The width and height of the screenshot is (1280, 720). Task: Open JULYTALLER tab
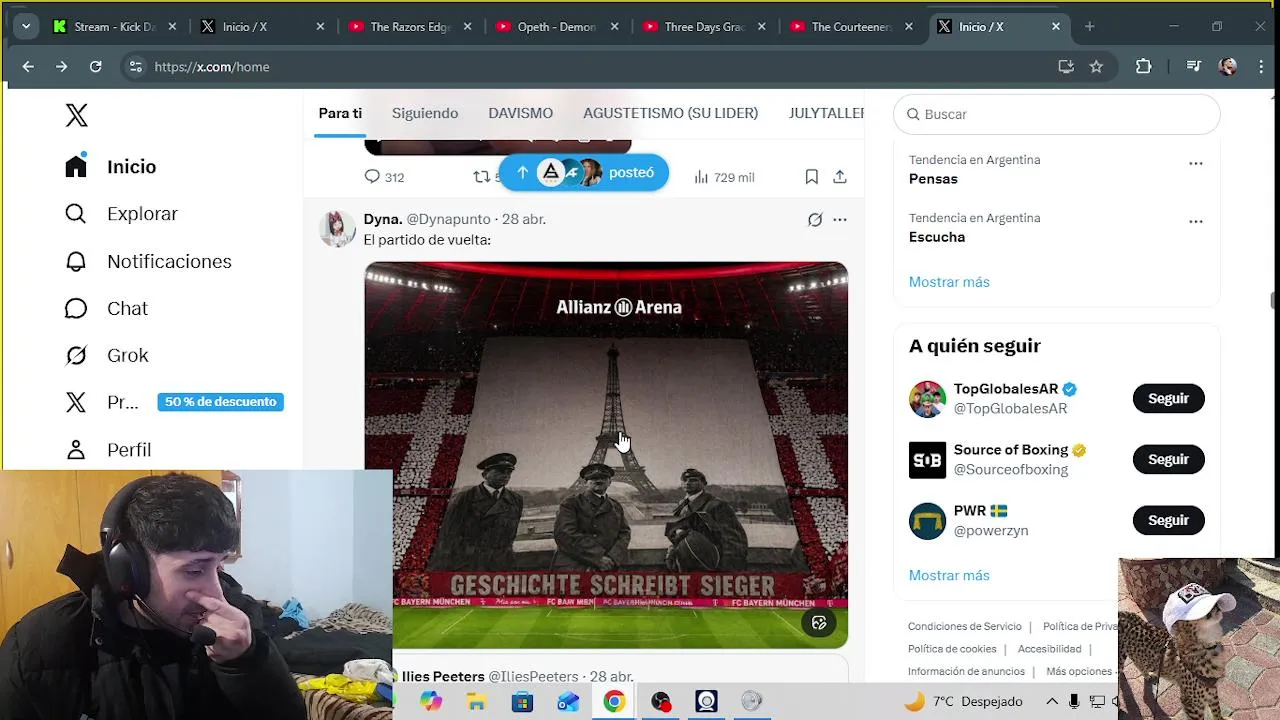pyautogui.click(x=826, y=113)
